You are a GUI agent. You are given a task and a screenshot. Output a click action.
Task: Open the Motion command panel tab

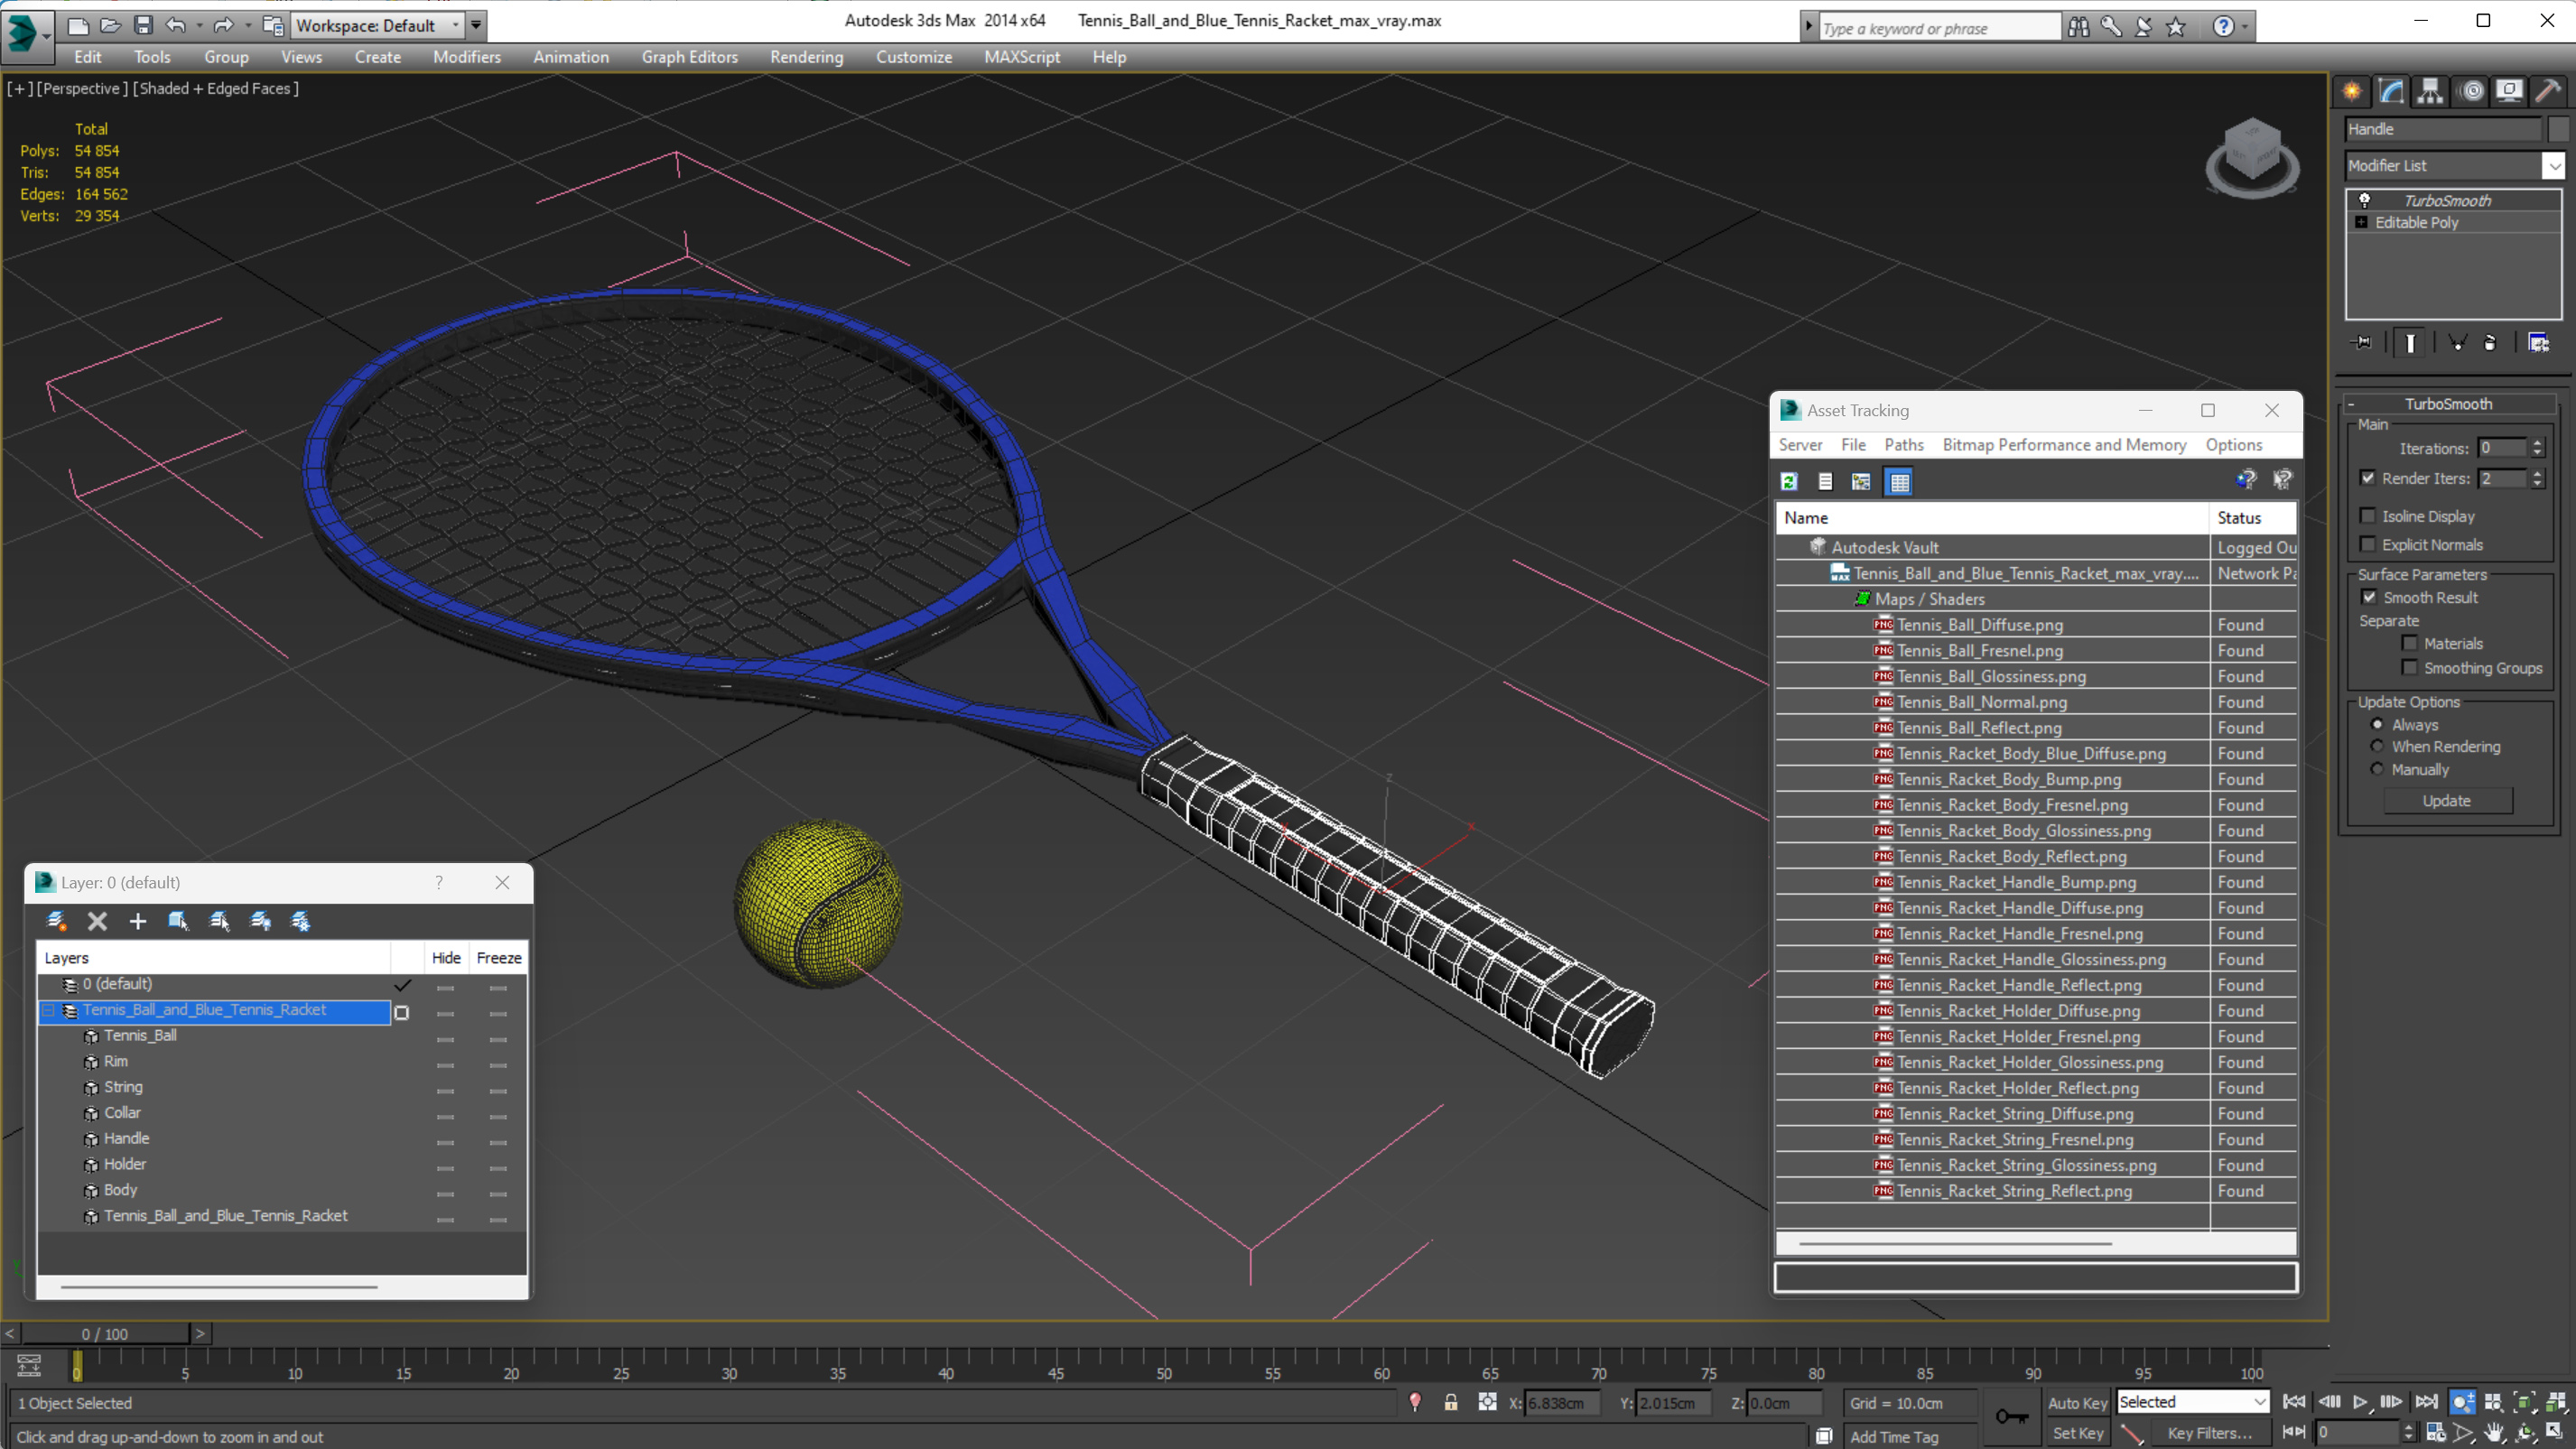(x=2471, y=91)
